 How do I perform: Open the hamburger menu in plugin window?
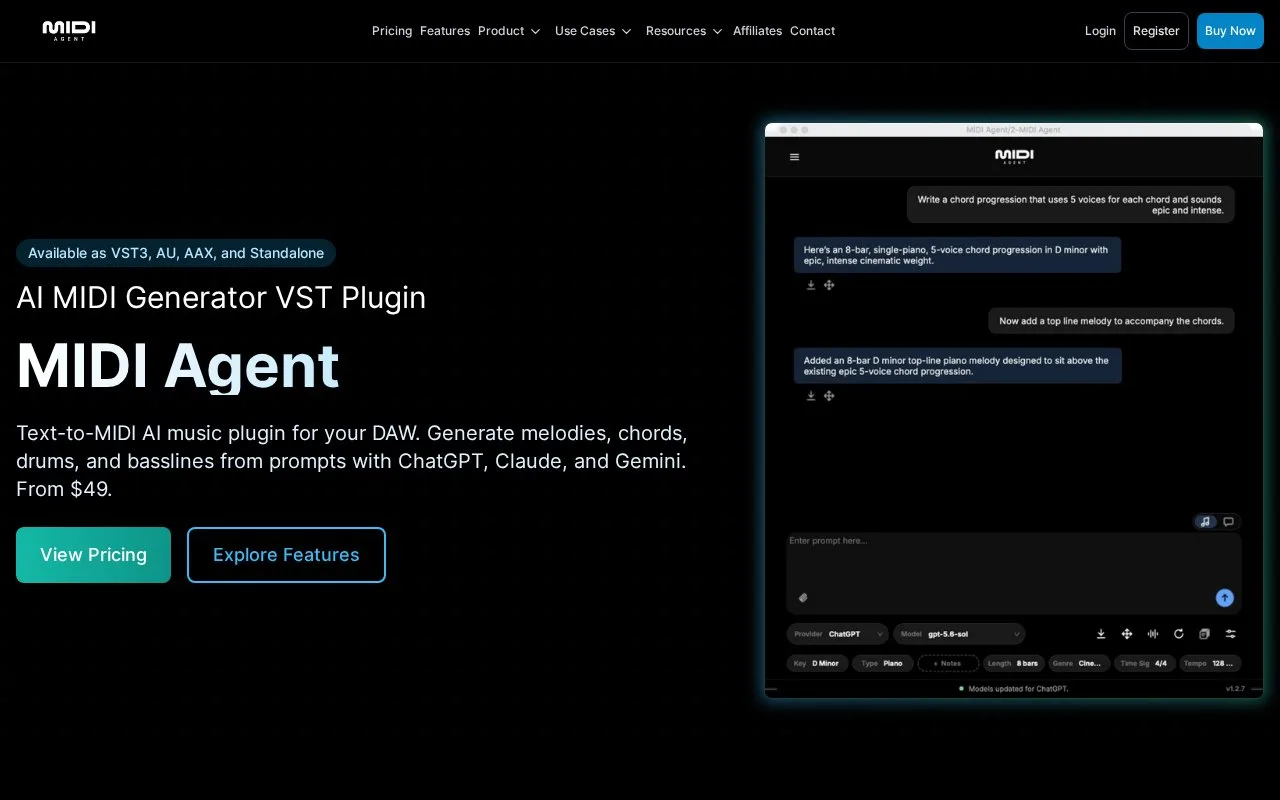point(795,157)
